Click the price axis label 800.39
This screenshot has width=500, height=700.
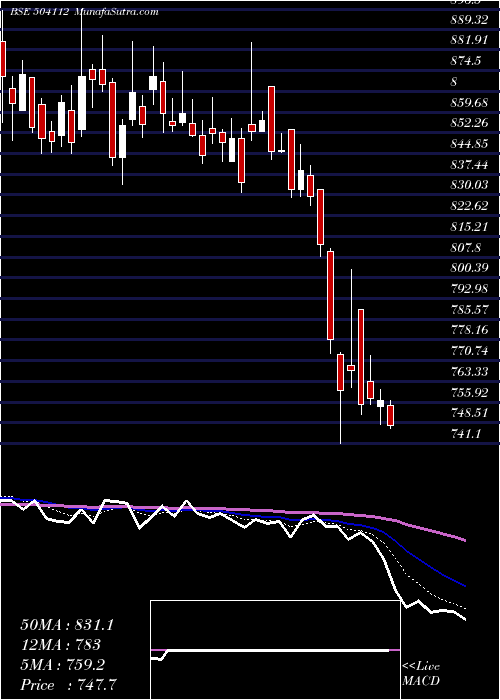(469, 268)
